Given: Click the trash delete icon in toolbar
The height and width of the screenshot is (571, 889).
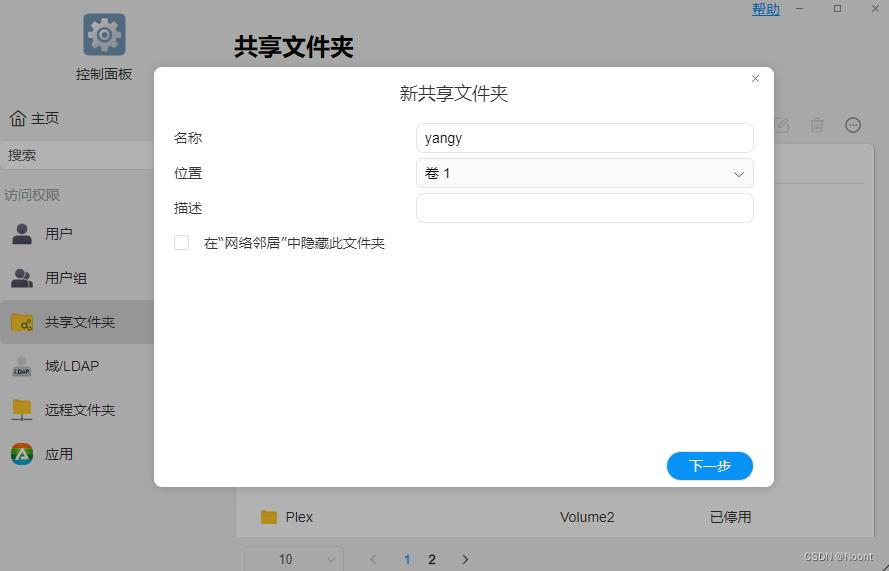Looking at the screenshot, I should (x=817, y=125).
